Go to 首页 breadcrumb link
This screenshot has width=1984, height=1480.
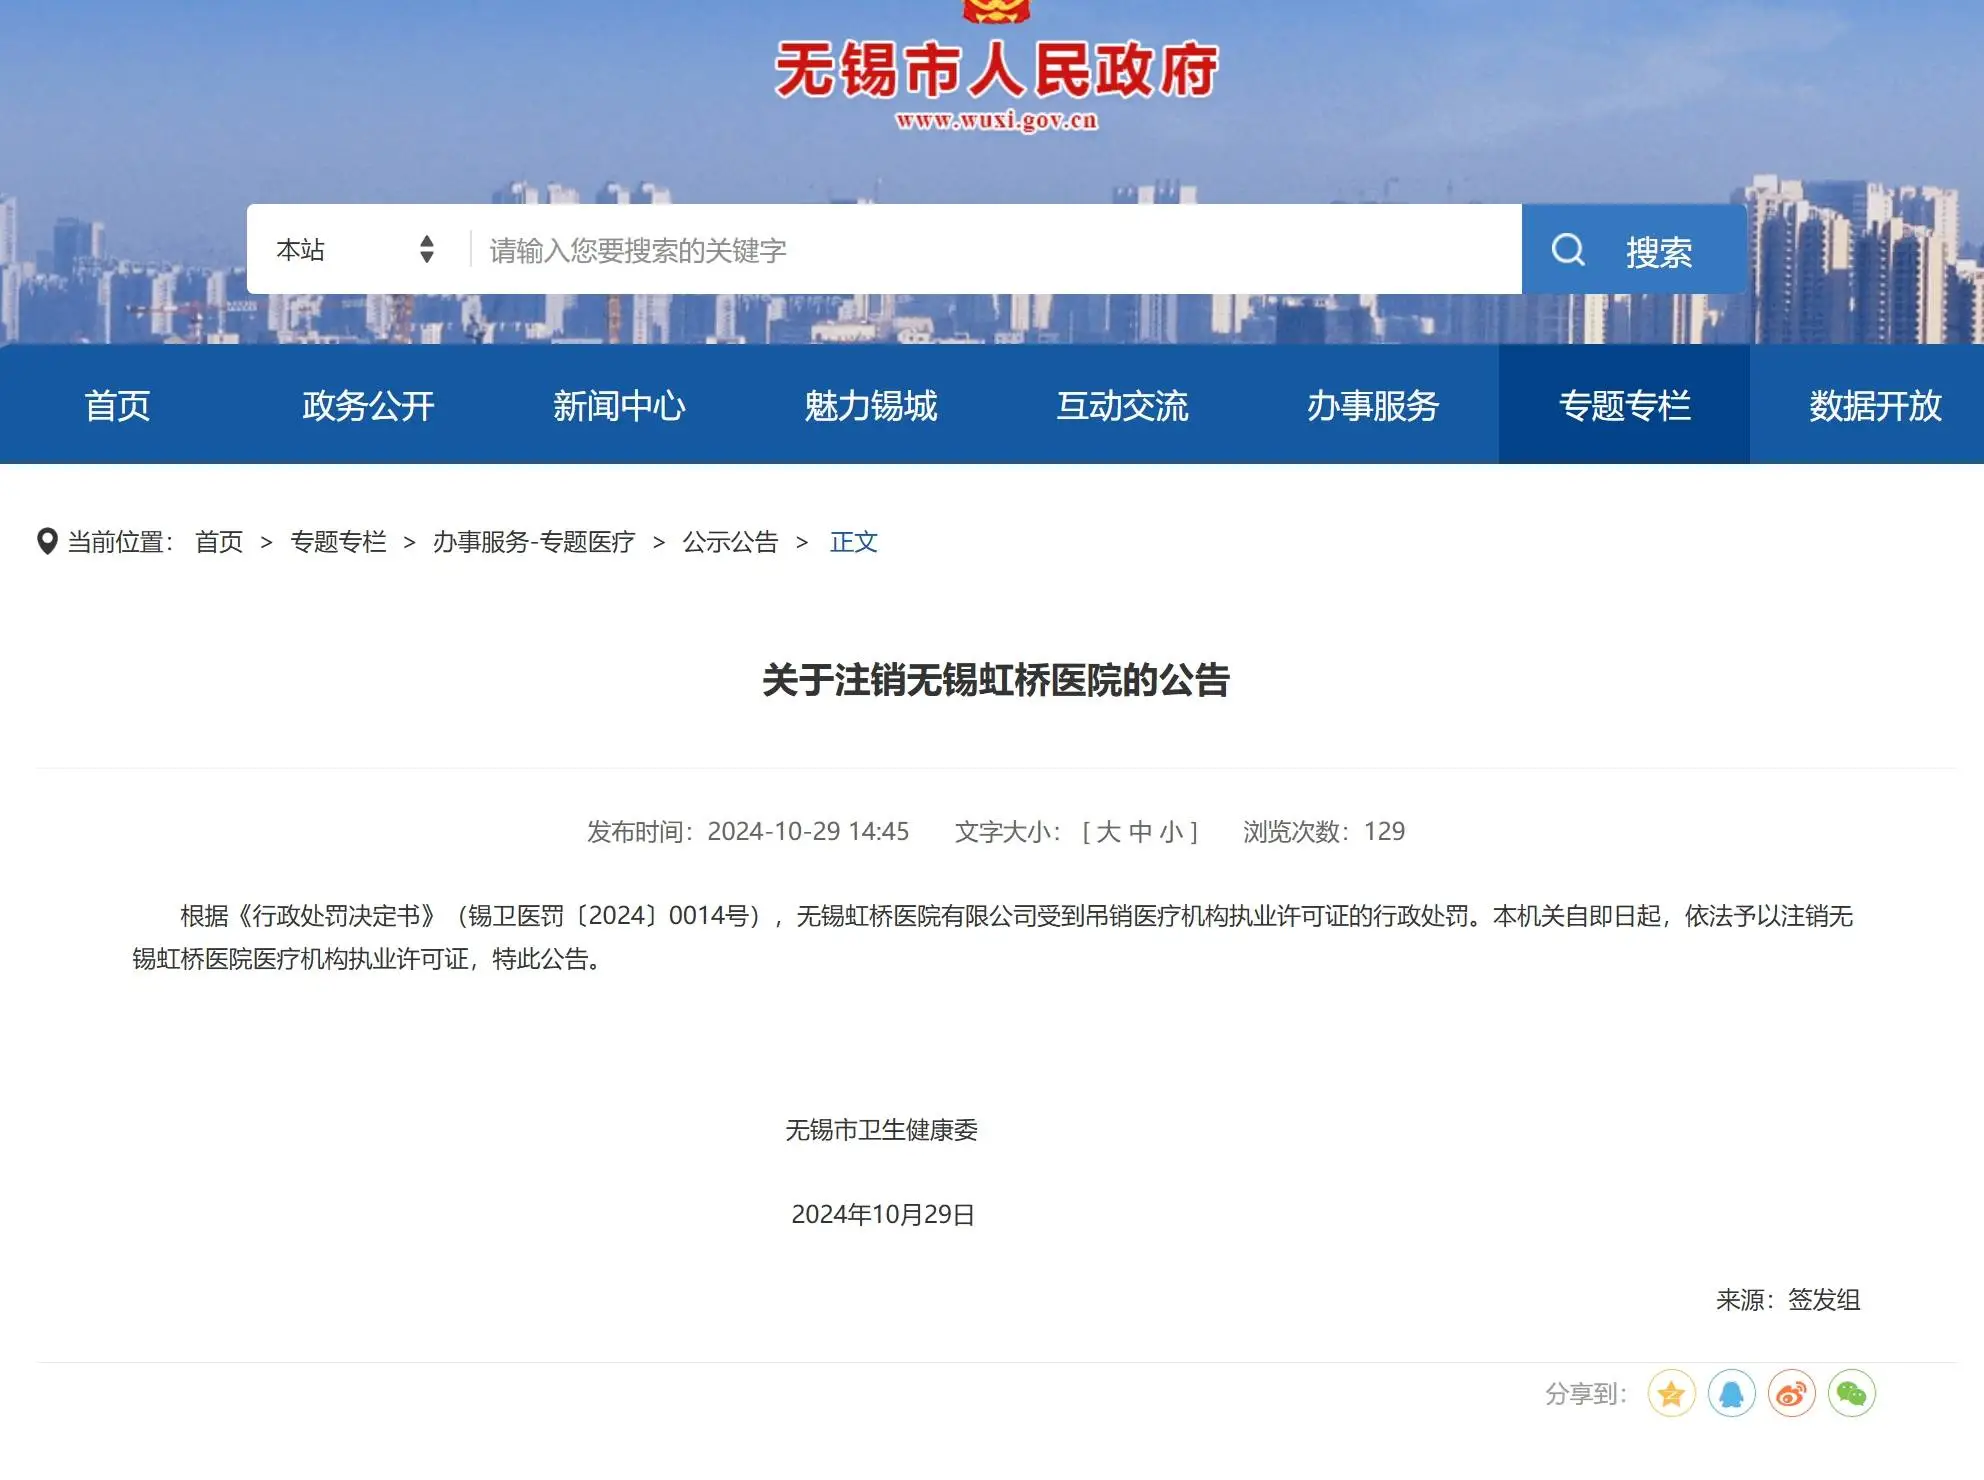pos(219,542)
